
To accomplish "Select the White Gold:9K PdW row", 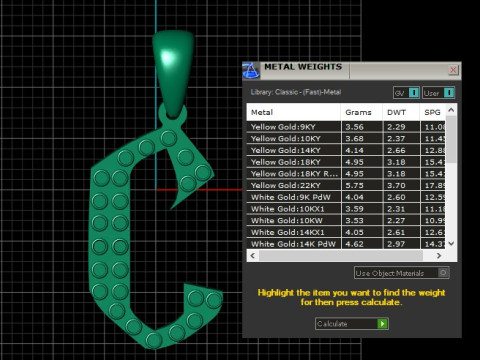I will [346, 197].
